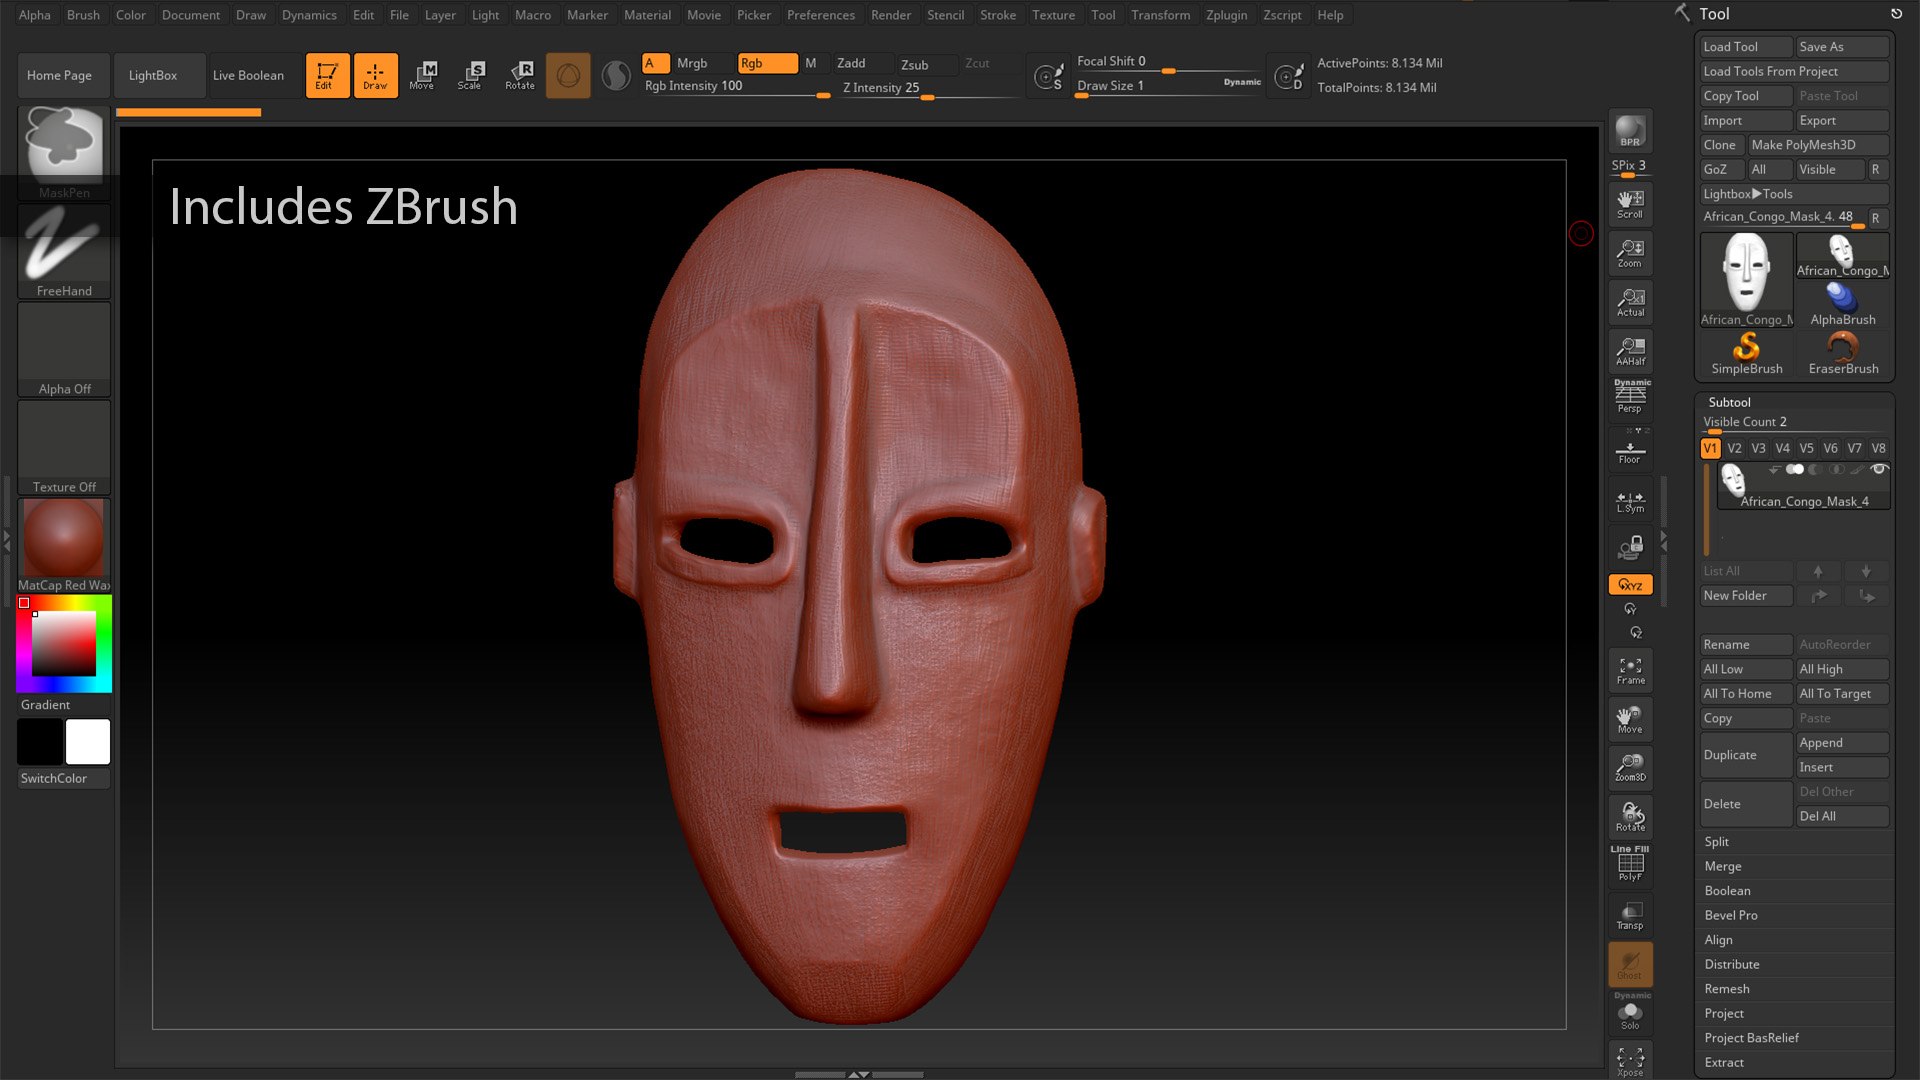Click the Zoom canvas icon
Viewport: 1920px width, 1080px height.
(1630, 253)
